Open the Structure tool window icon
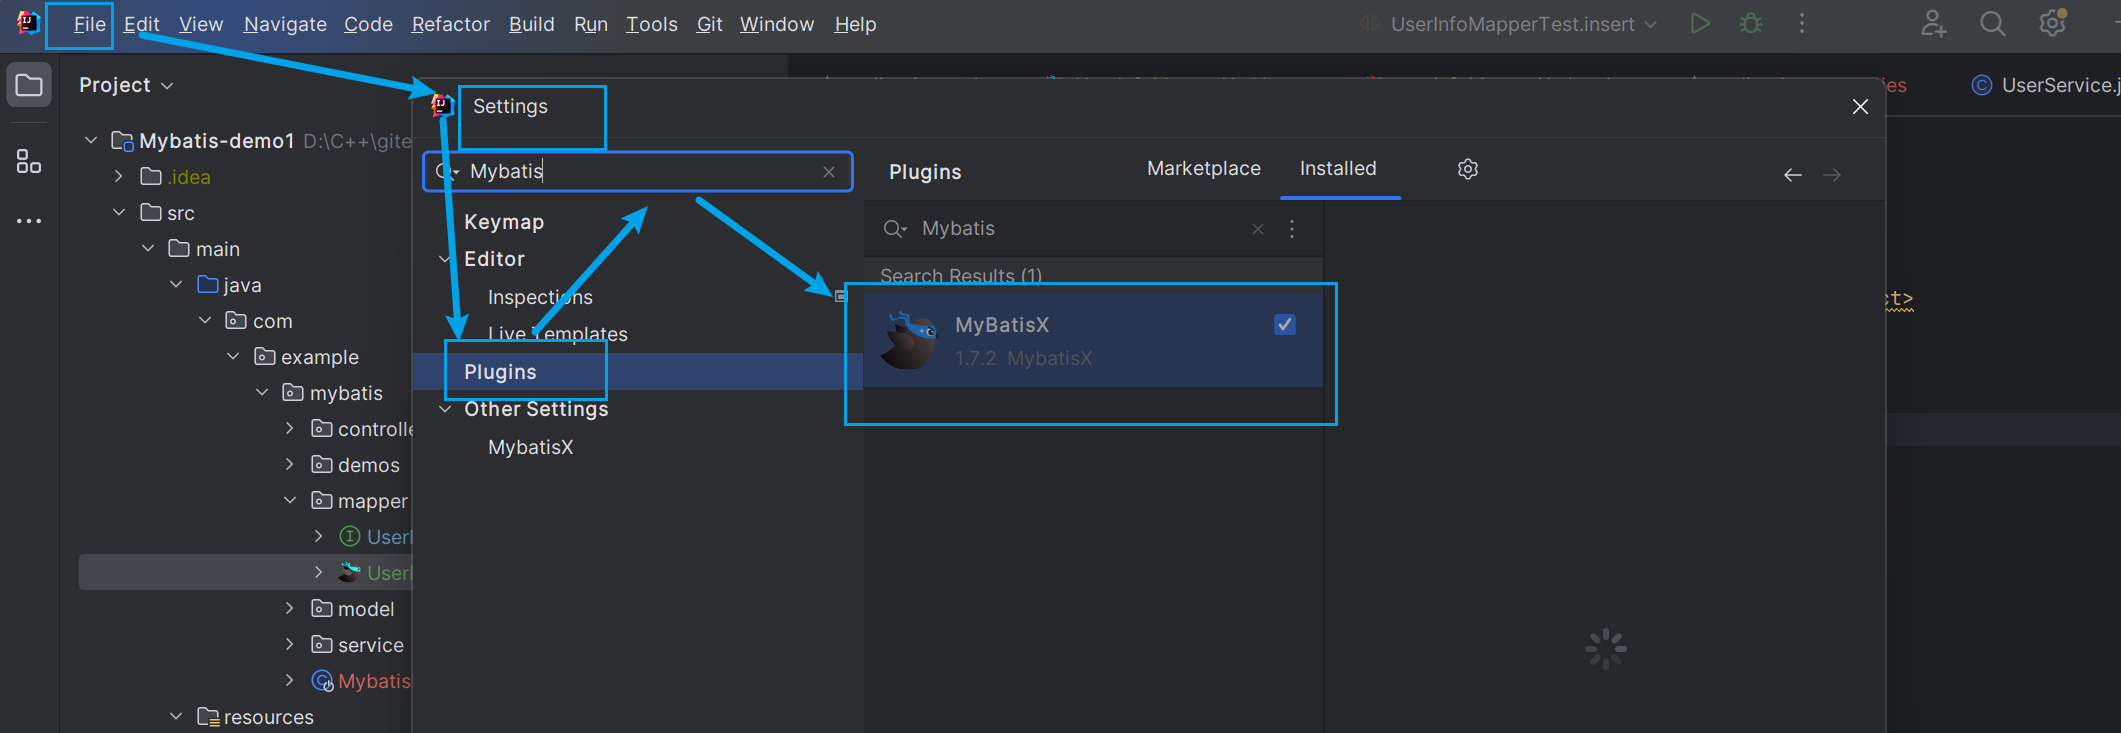2121x733 pixels. pos(29,161)
